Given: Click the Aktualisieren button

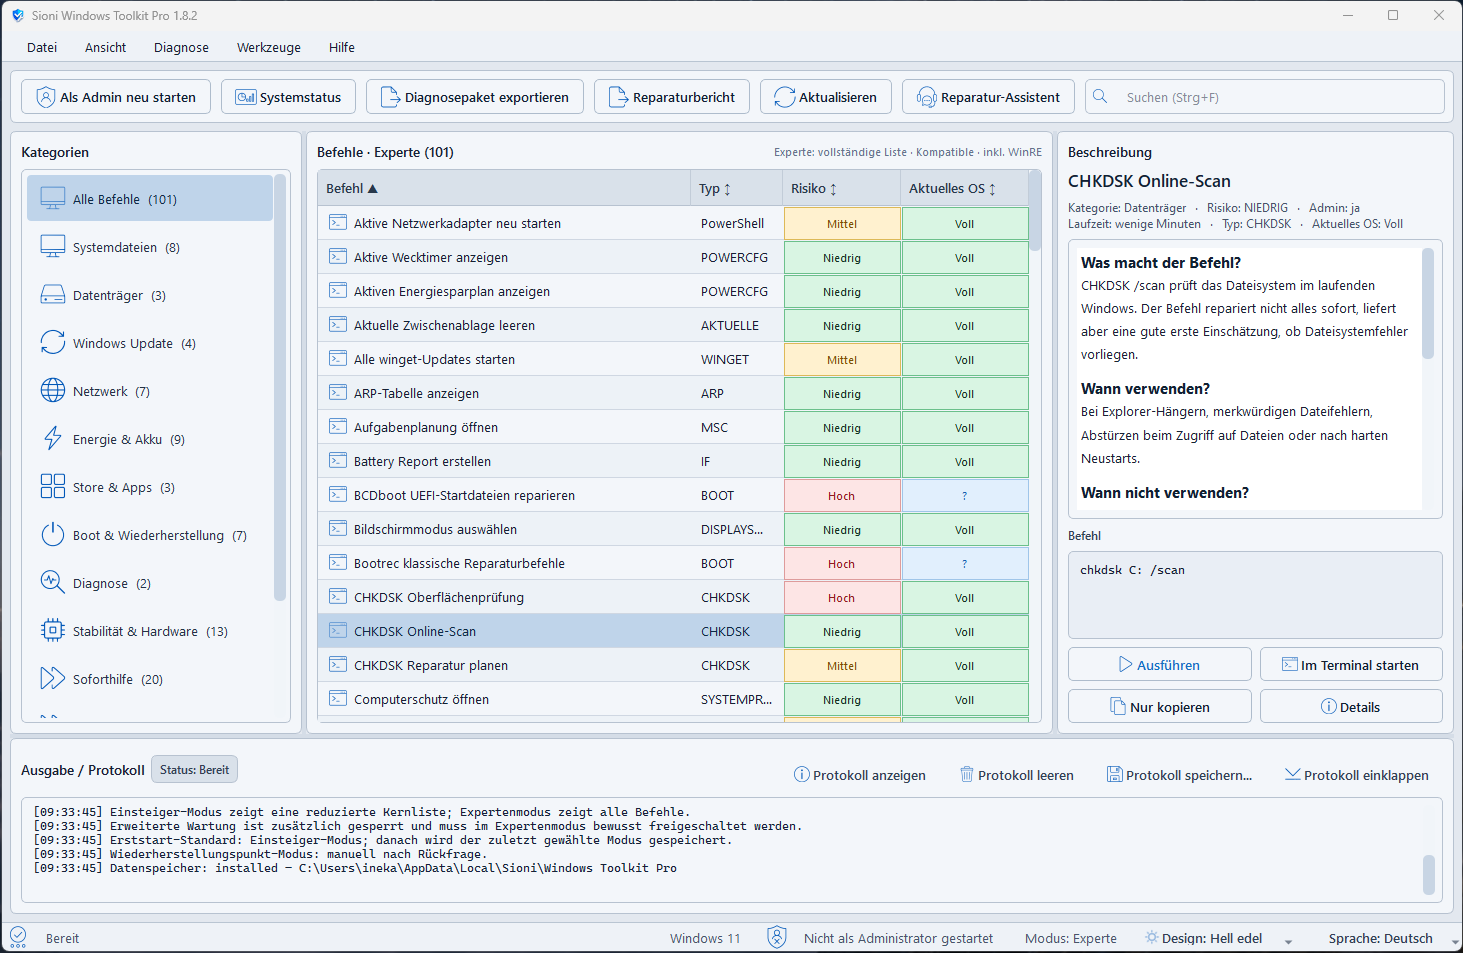Looking at the screenshot, I should tap(826, 97).
